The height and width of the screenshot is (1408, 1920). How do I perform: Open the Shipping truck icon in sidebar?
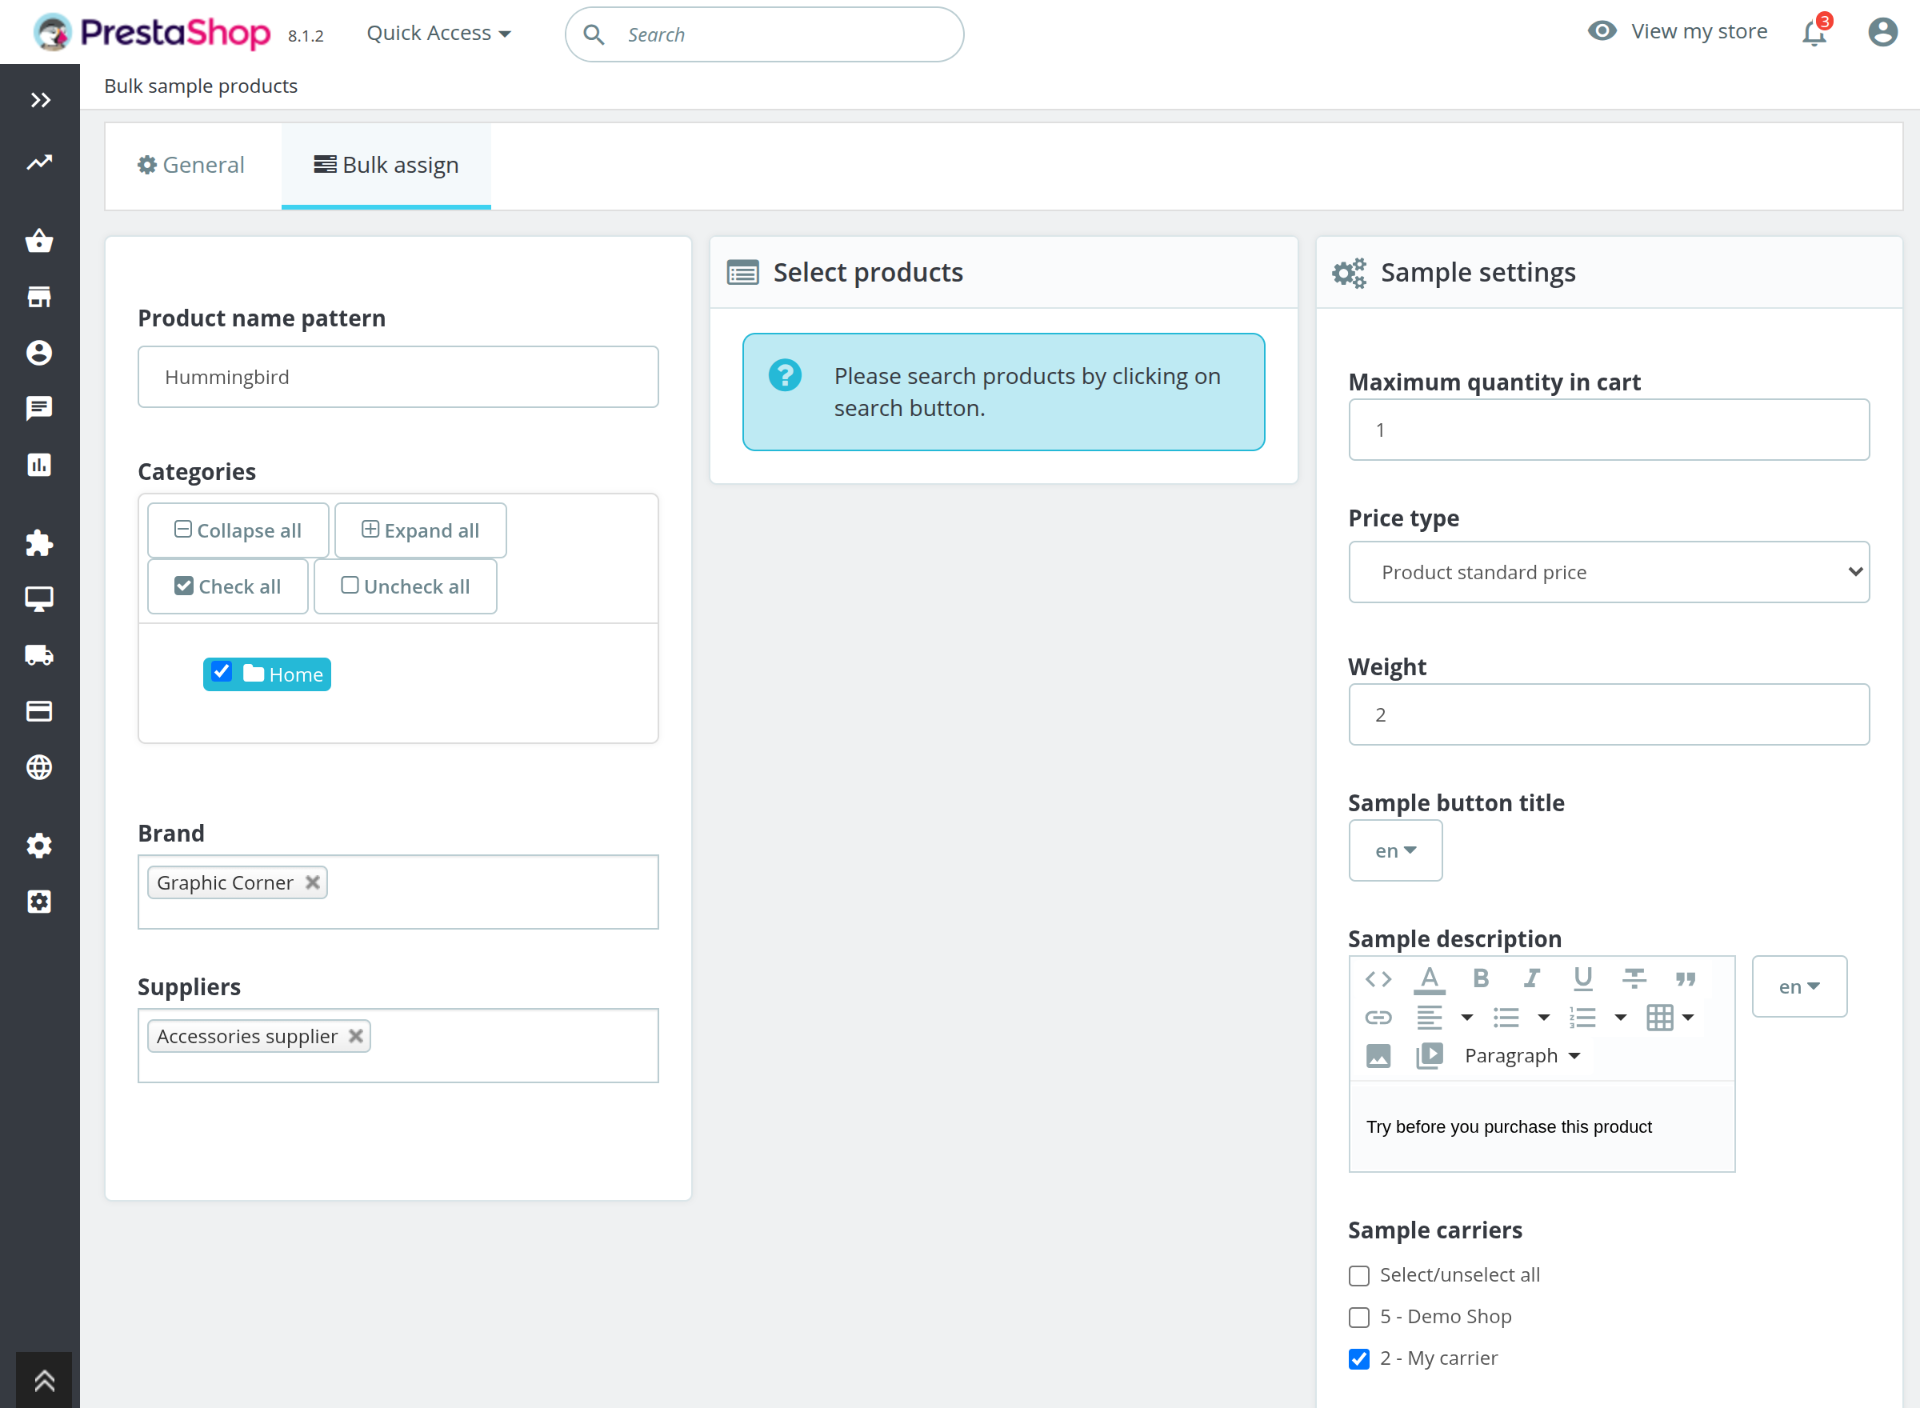click(x=39, y=655)
